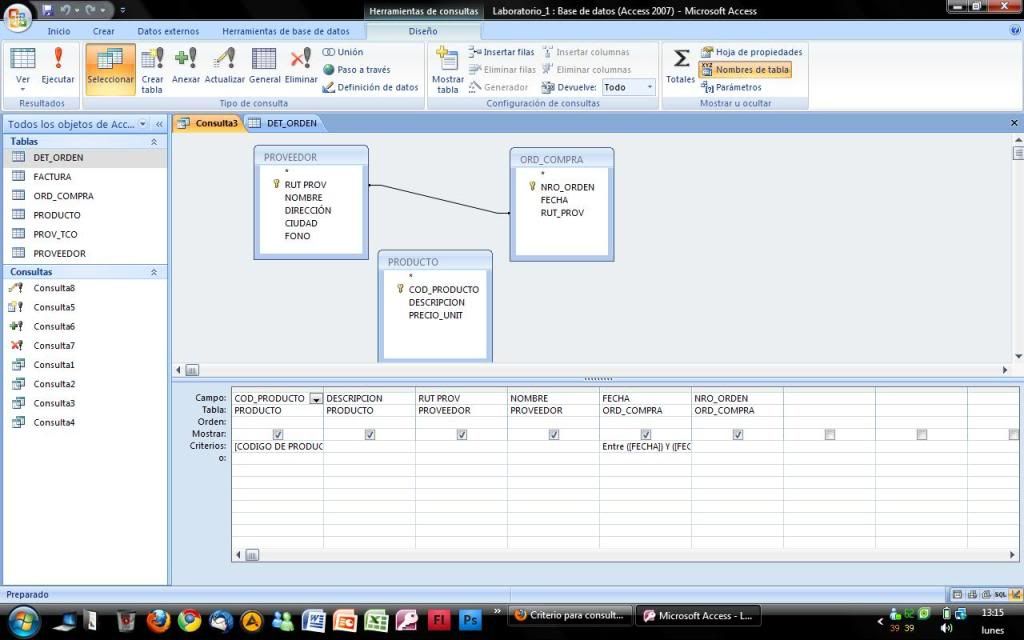This screenshot has height=640, width=1024.
Task: Toggle Mostrar checkbox for FECHA column
Action: 646,435
